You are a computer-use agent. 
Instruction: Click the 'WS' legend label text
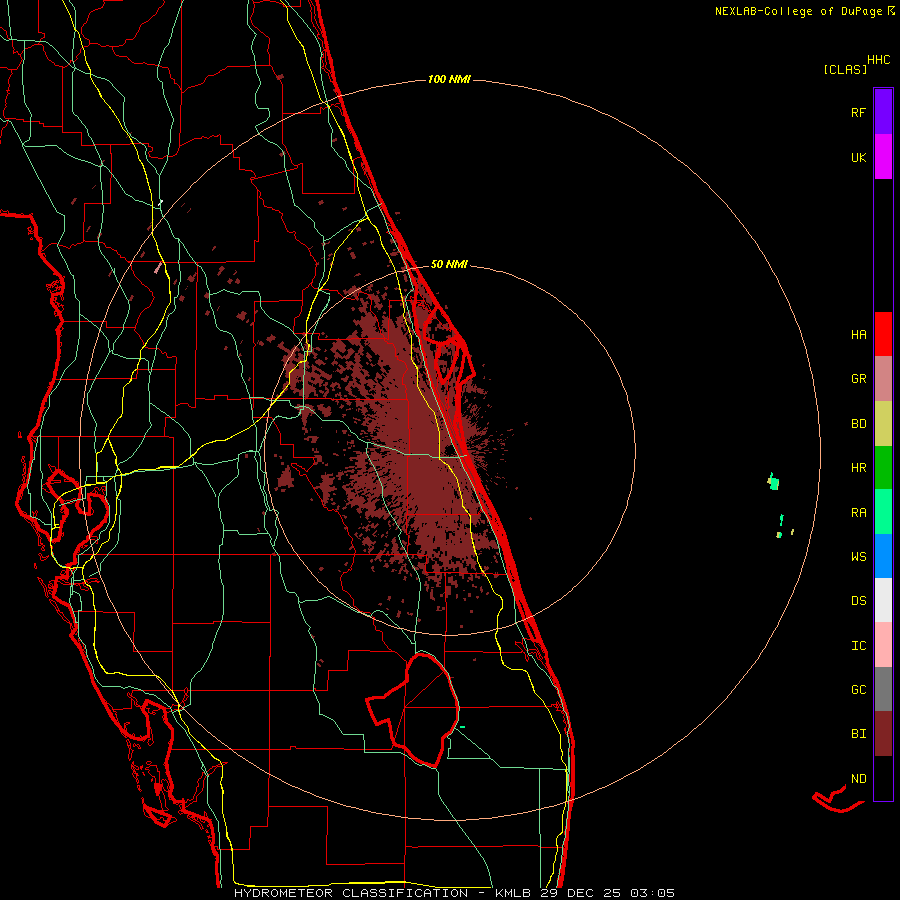(858, 557)
